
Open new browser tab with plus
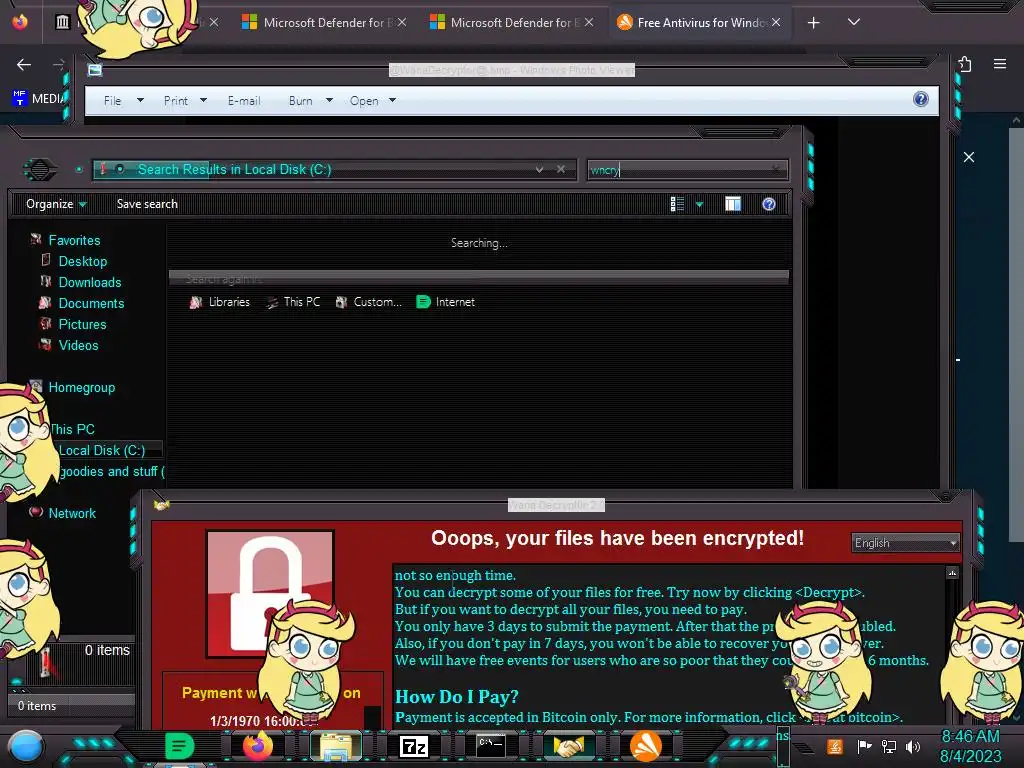tap(814, 23)
